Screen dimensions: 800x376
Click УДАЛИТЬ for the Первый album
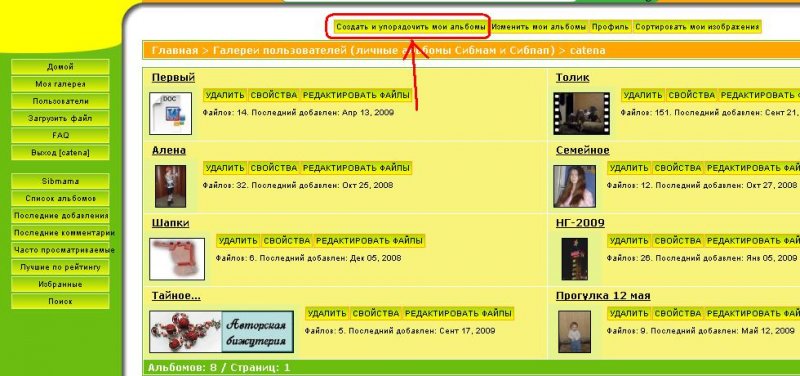(x=225, y=95)
